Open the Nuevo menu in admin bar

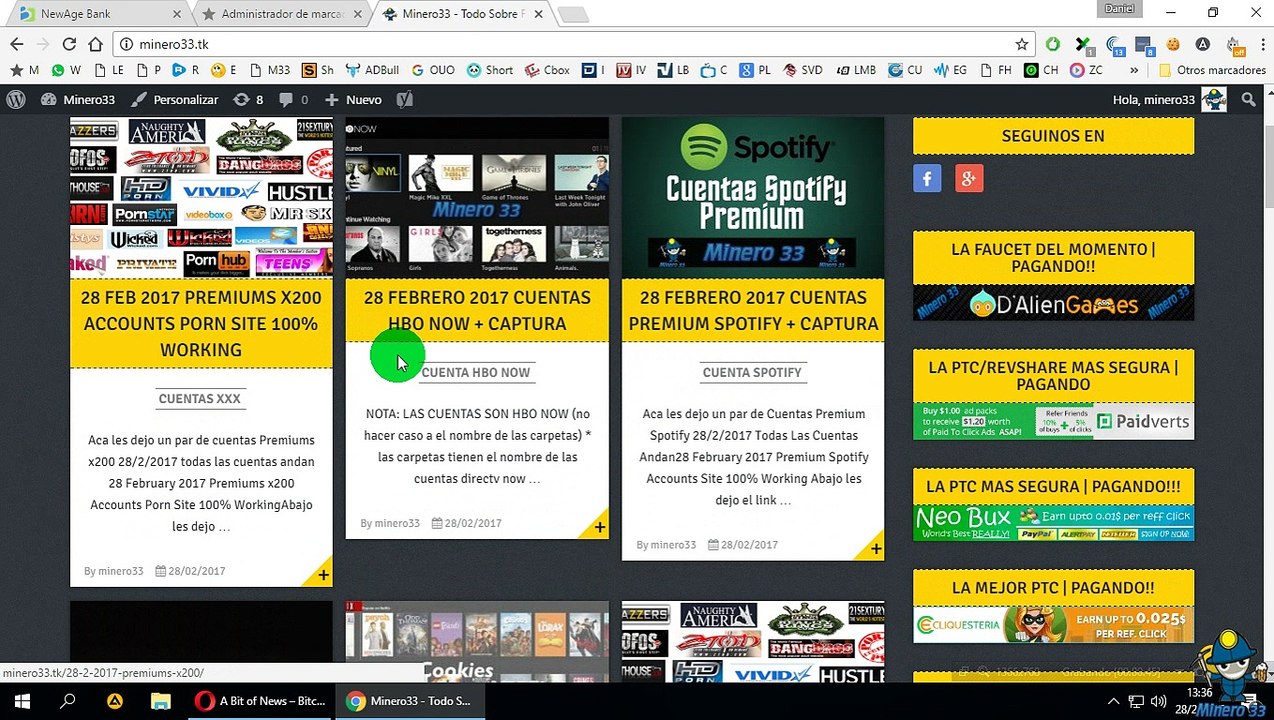353,99
